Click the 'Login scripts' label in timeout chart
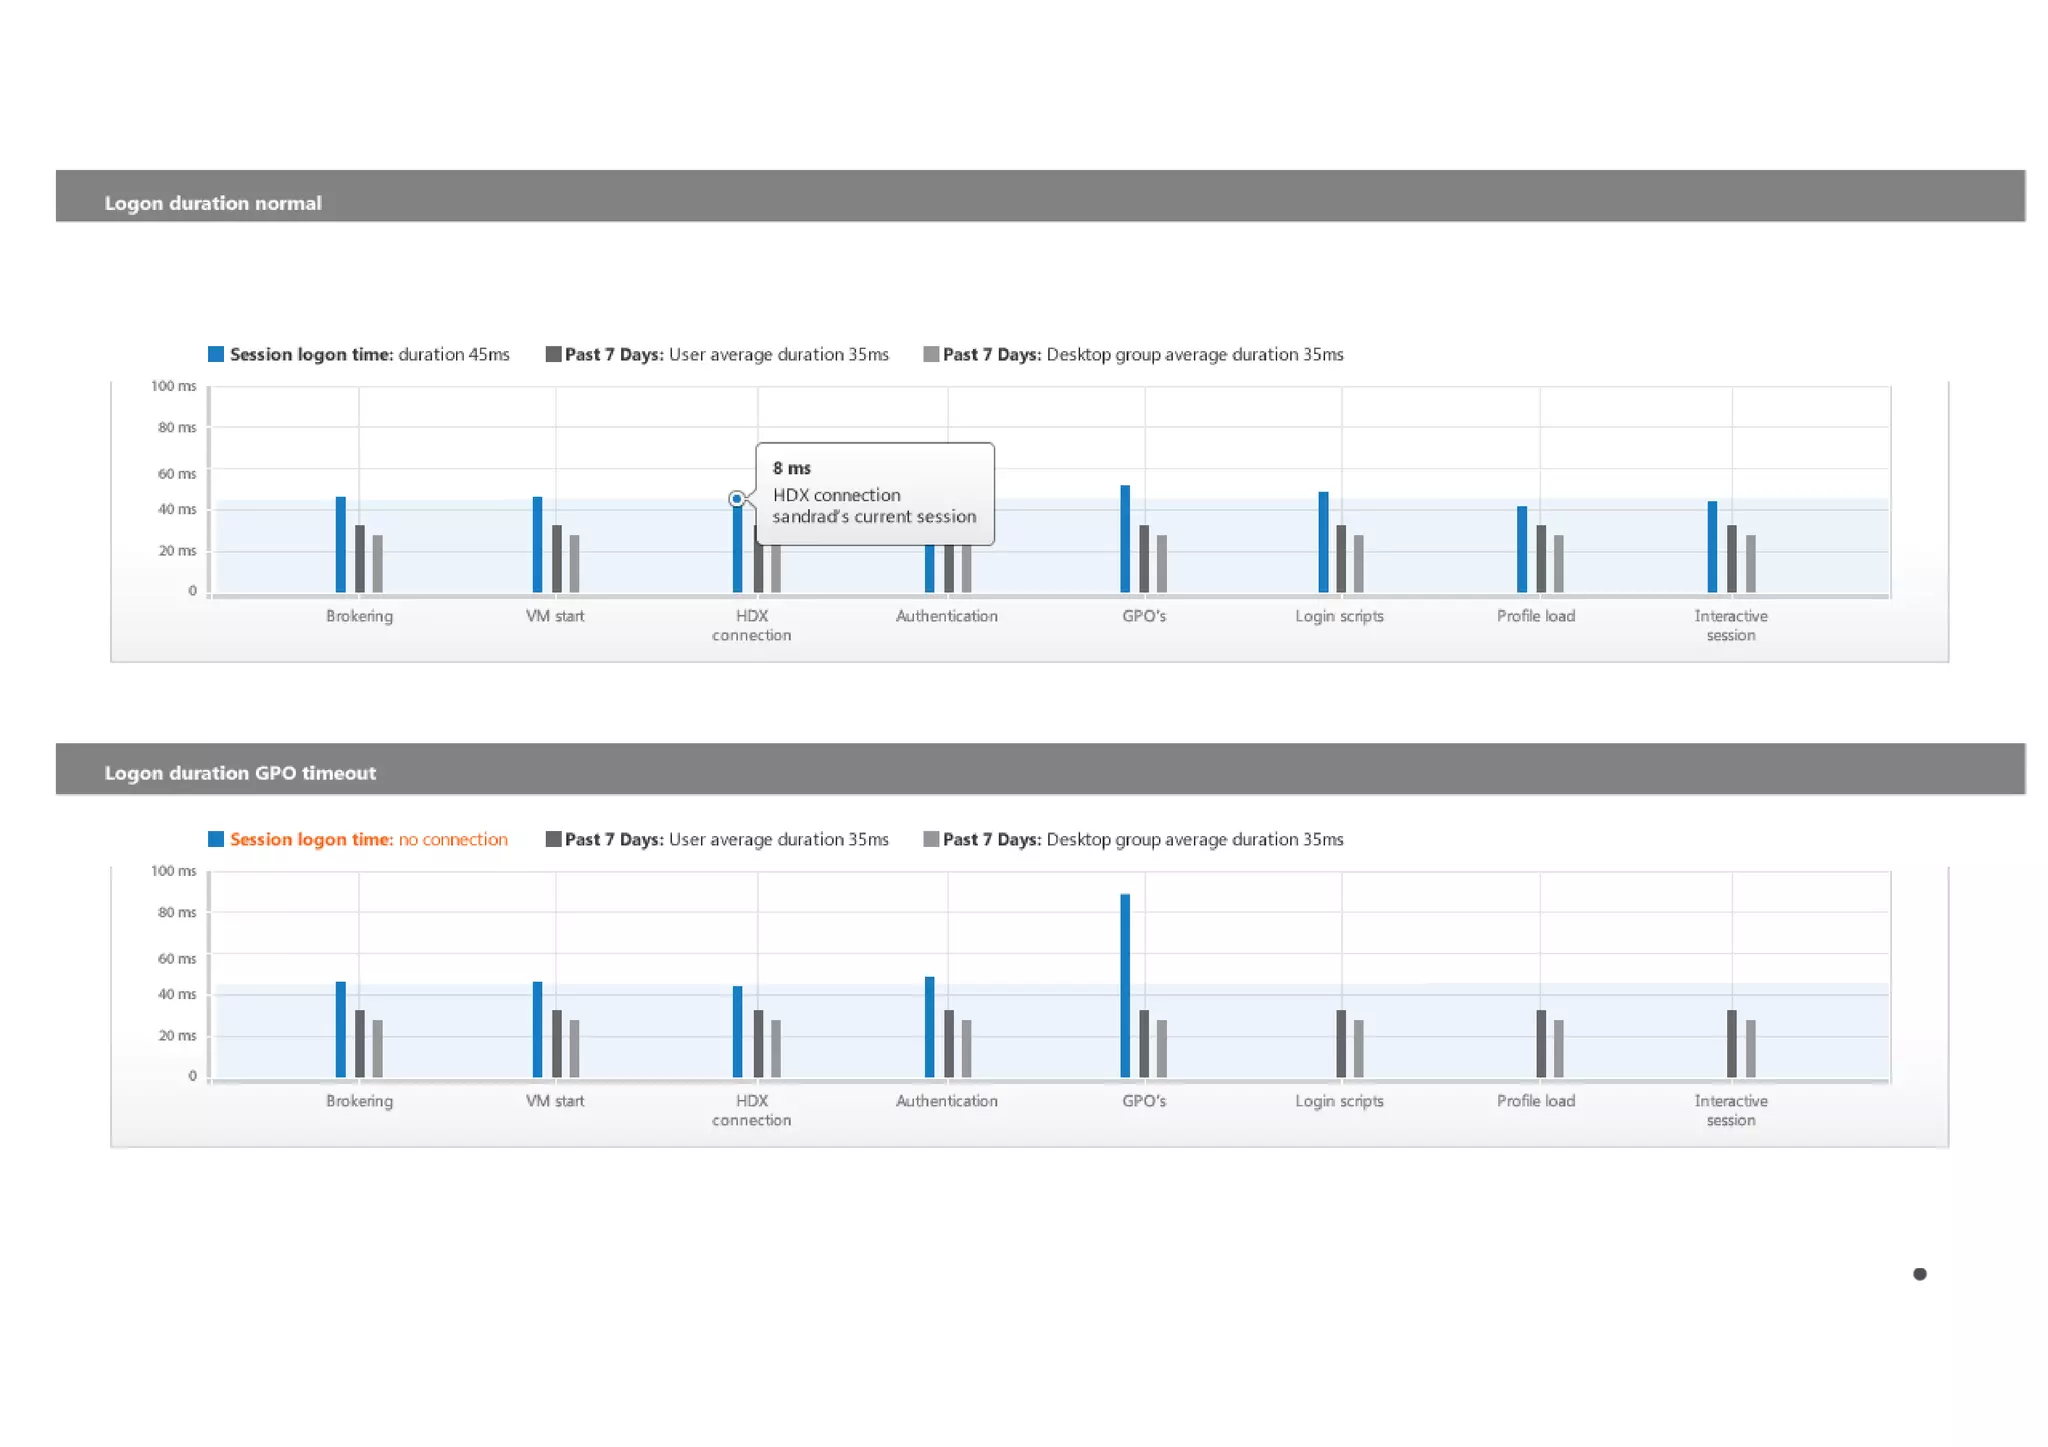This screenshot has height=1447, width=2048. (1339, 1101)
